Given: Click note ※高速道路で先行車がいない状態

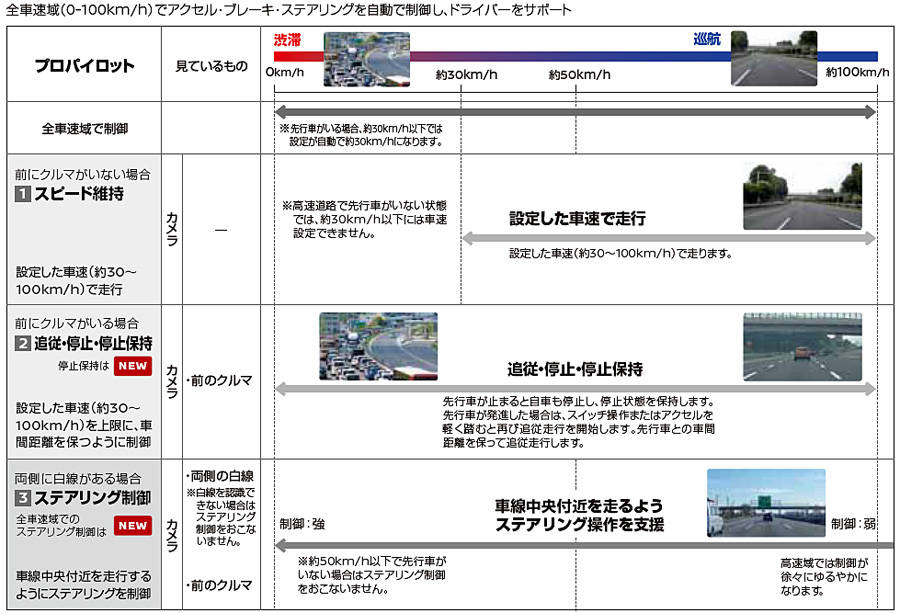Looking at the screenshot, I should [x=364, y=219].
